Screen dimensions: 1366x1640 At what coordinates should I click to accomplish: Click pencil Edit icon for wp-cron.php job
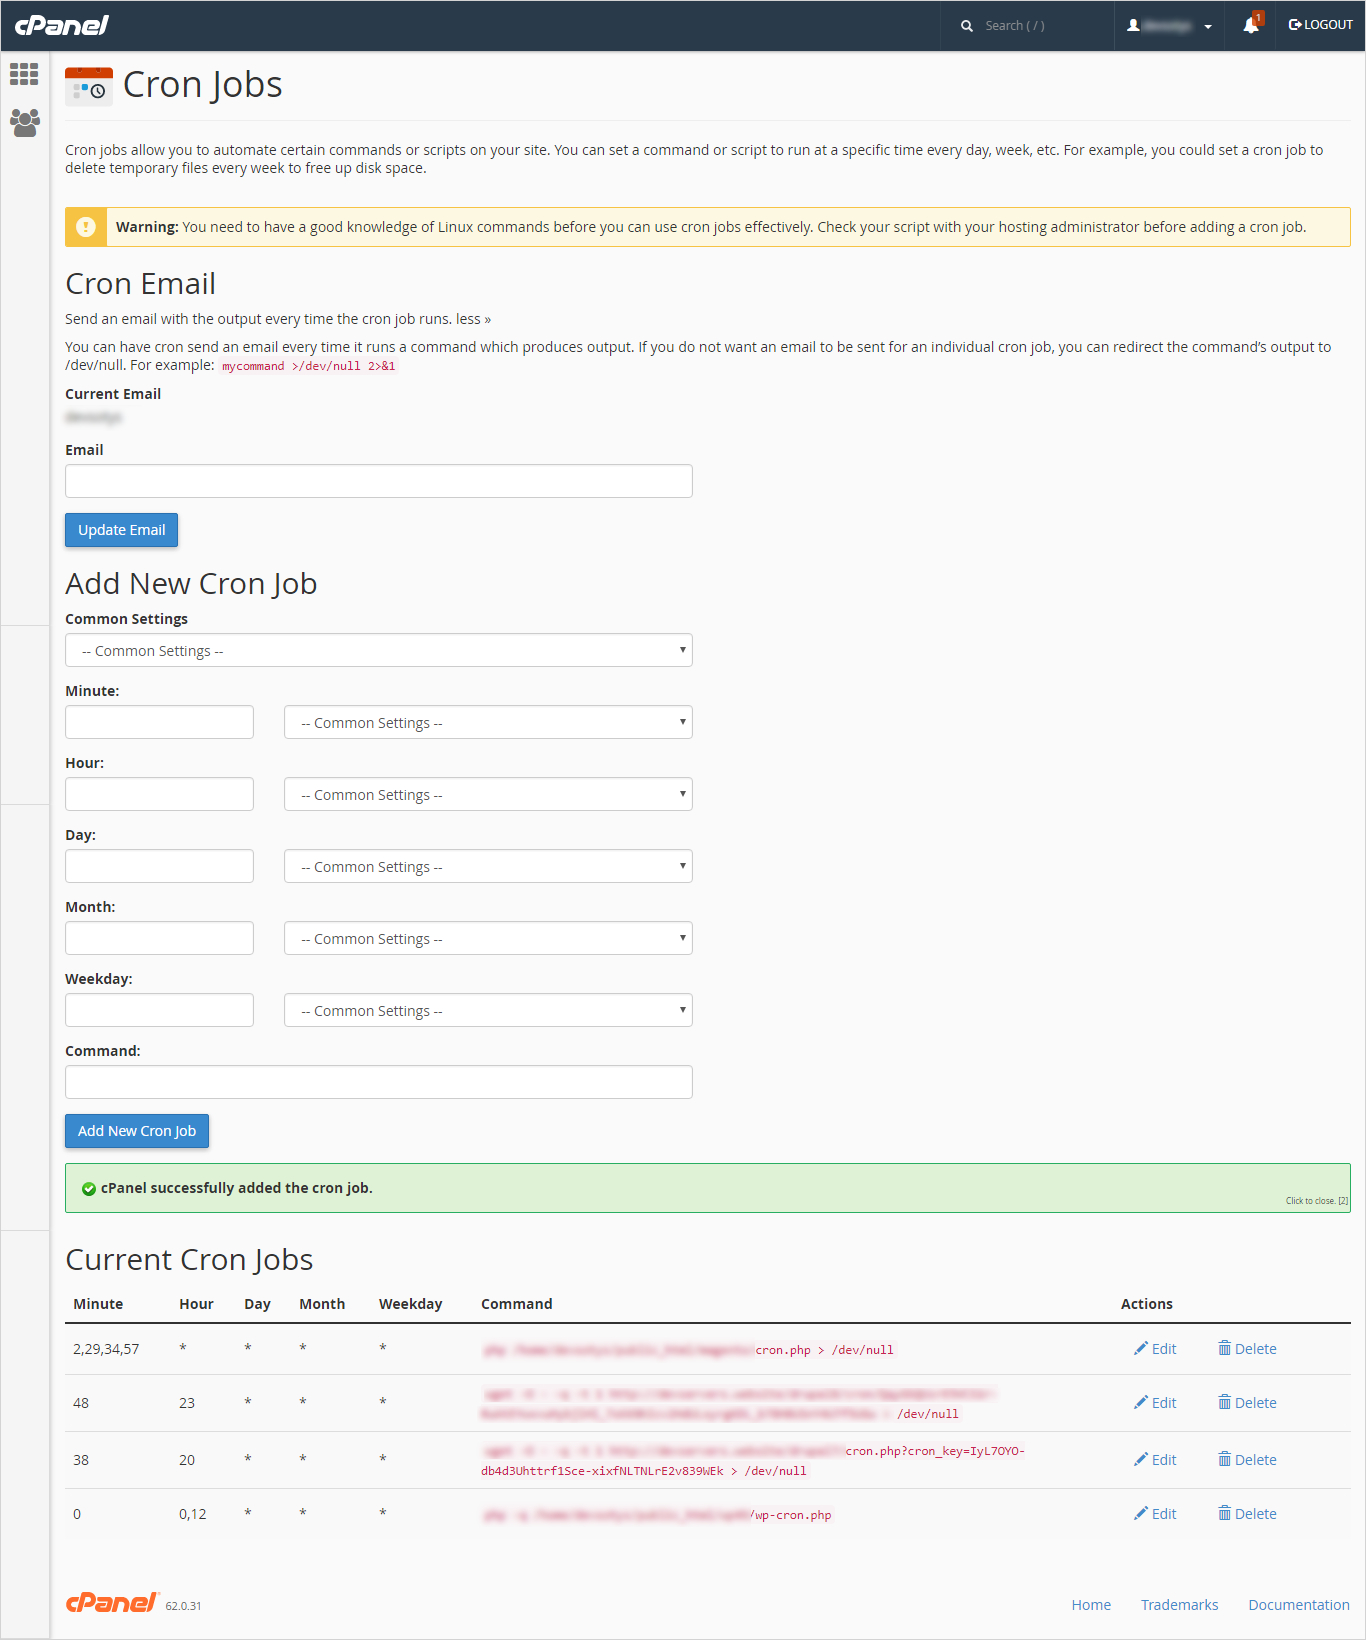click(x=1141, y=1514)
